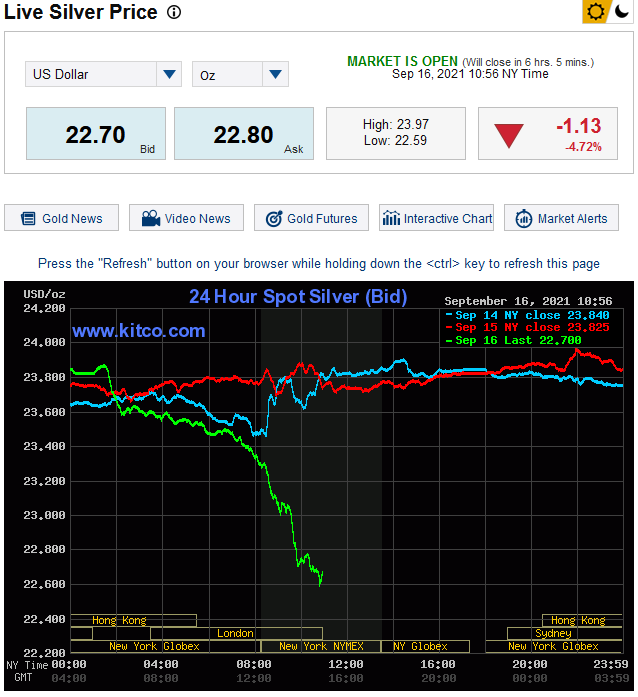Click the New York NYMEX session bar
Image resolution: width=638 pixels, height=697 pixels.
(x=321, y=646)
